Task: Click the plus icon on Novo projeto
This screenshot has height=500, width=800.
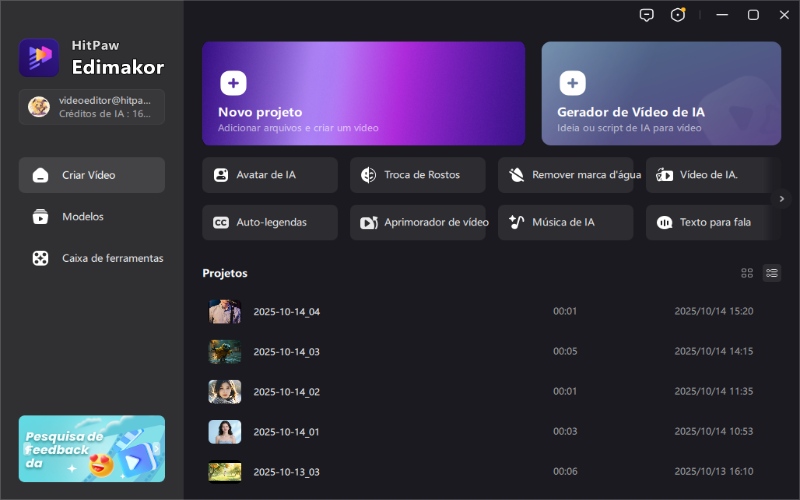Action: pyautogui.click(x=233, y=83)
